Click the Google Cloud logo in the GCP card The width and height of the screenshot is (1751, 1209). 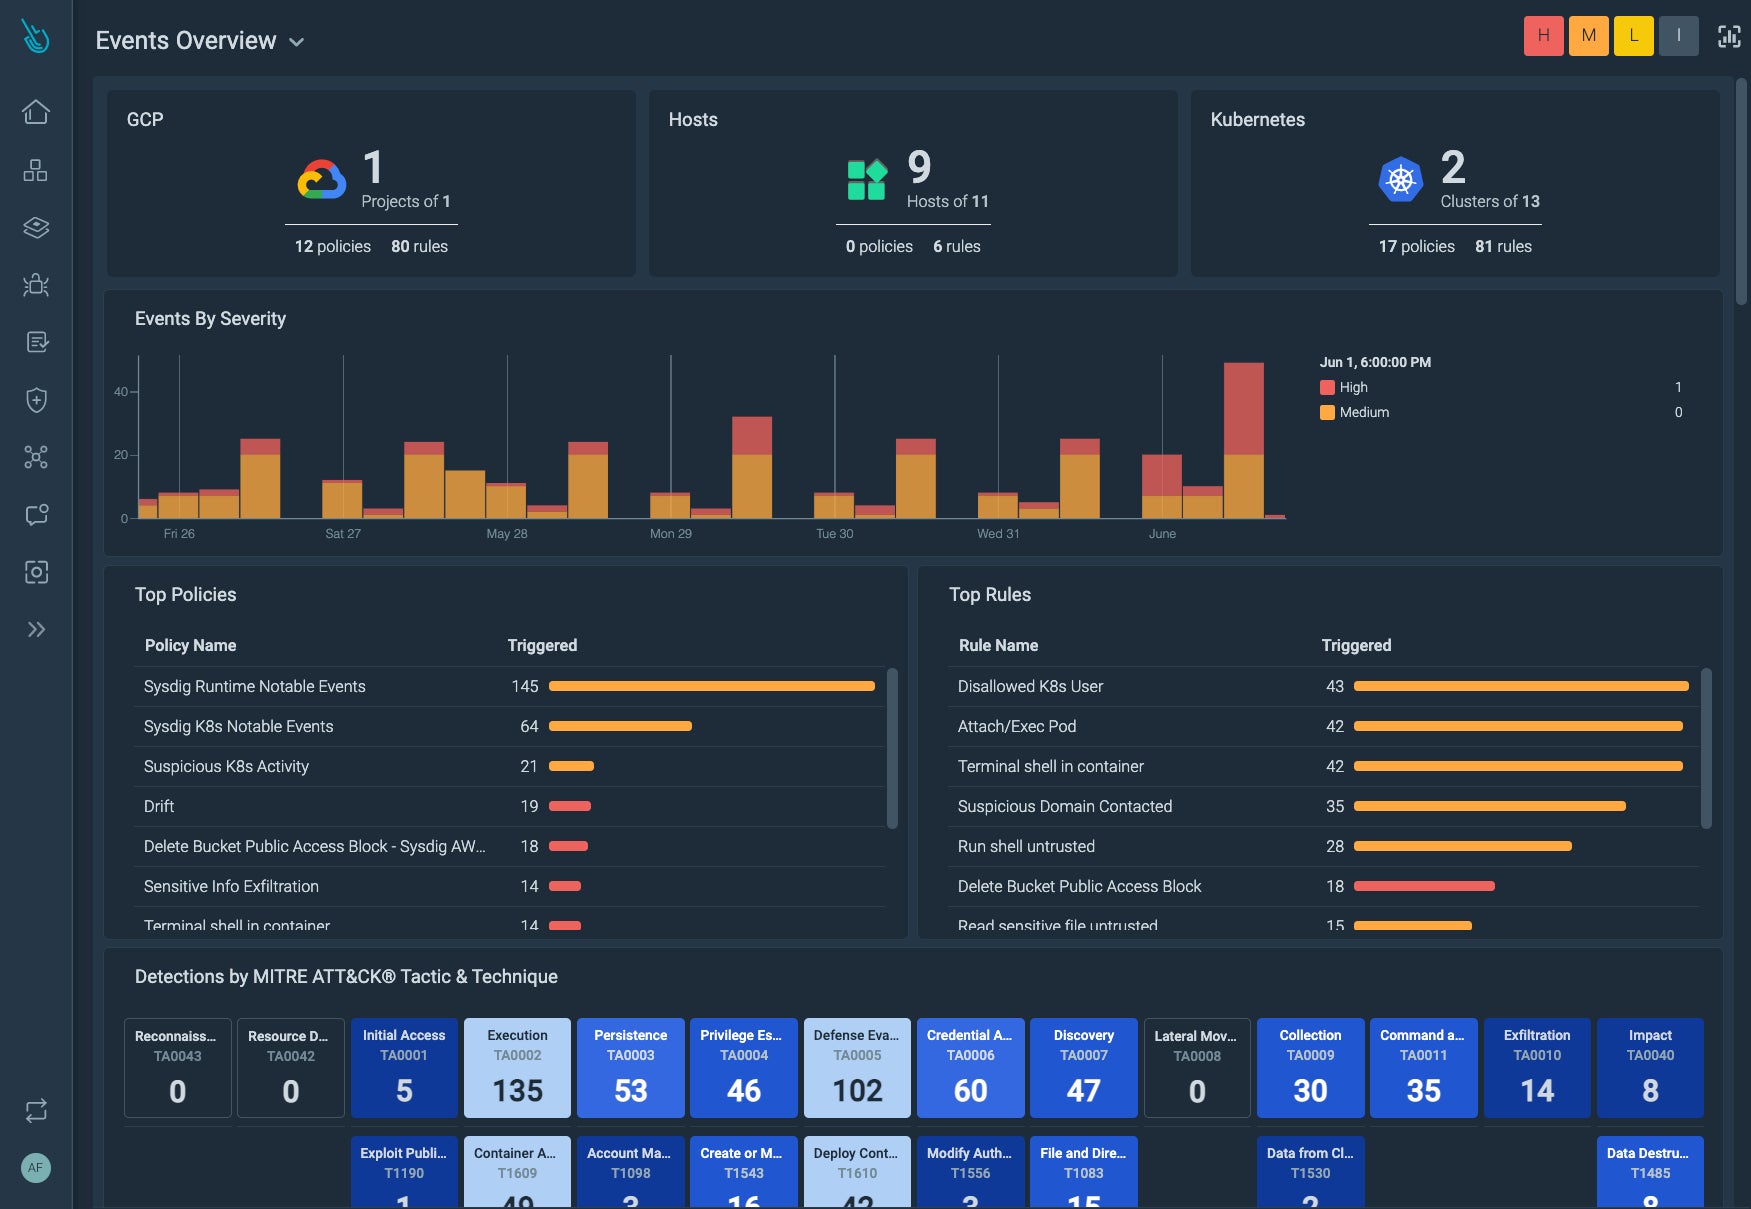322,180
